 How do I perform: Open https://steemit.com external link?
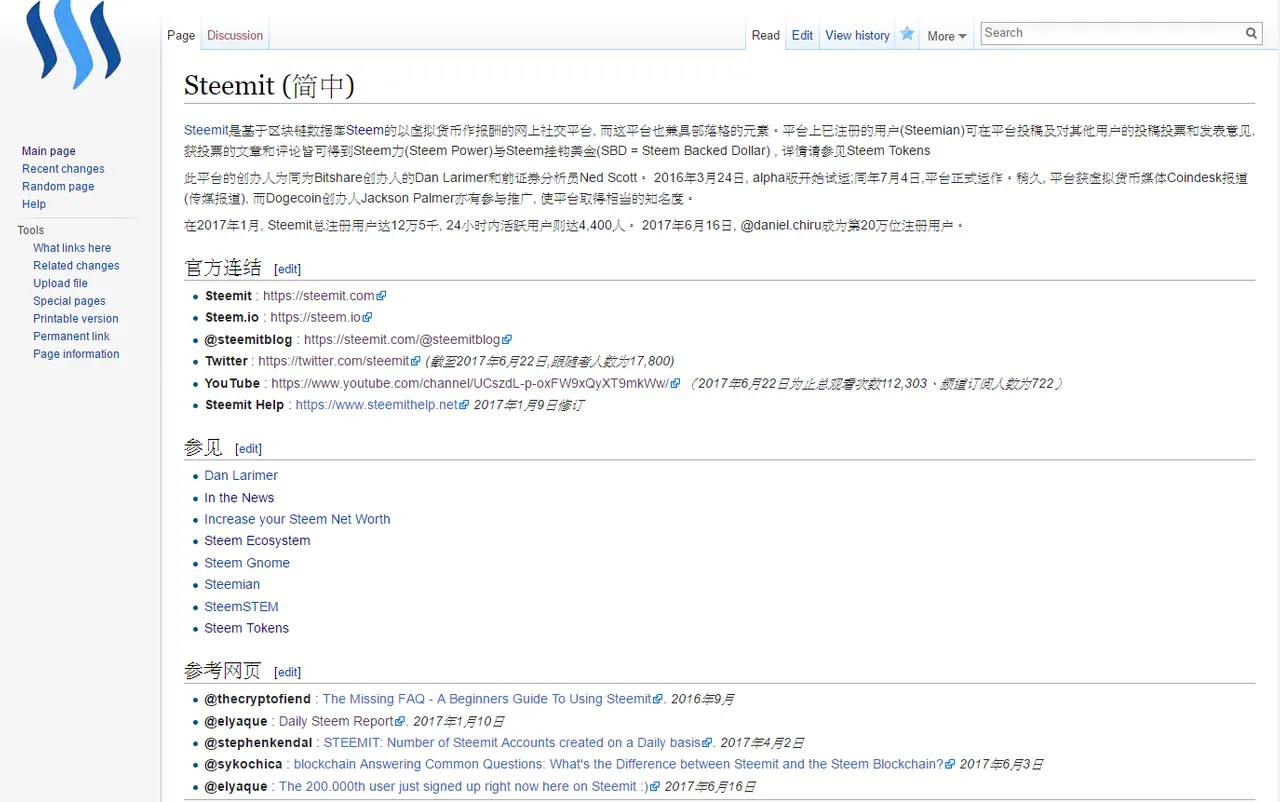click(324, 296)
